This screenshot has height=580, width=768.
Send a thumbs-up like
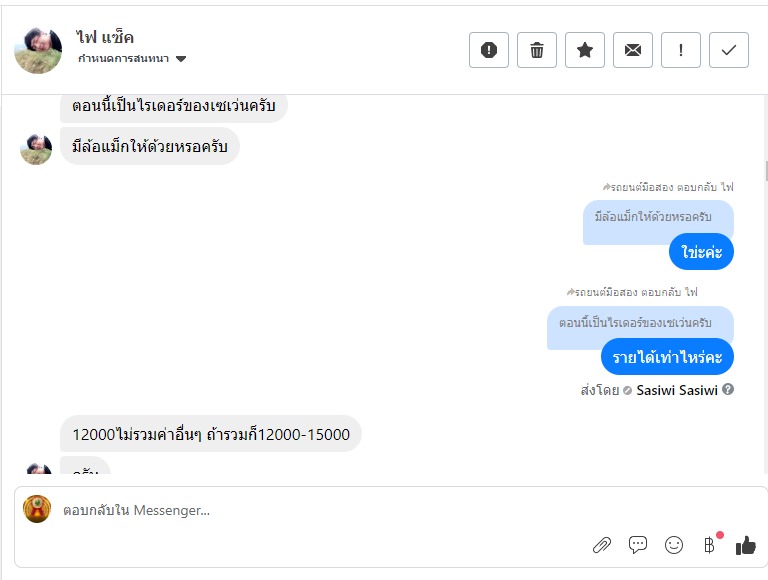[746, 545]
